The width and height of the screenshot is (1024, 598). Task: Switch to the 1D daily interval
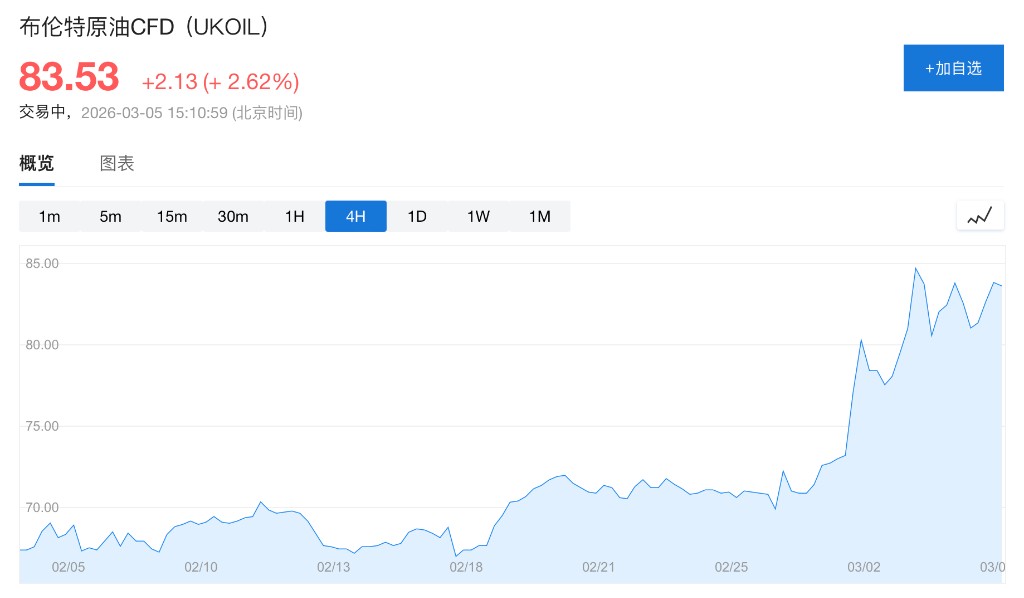point(417,216)
